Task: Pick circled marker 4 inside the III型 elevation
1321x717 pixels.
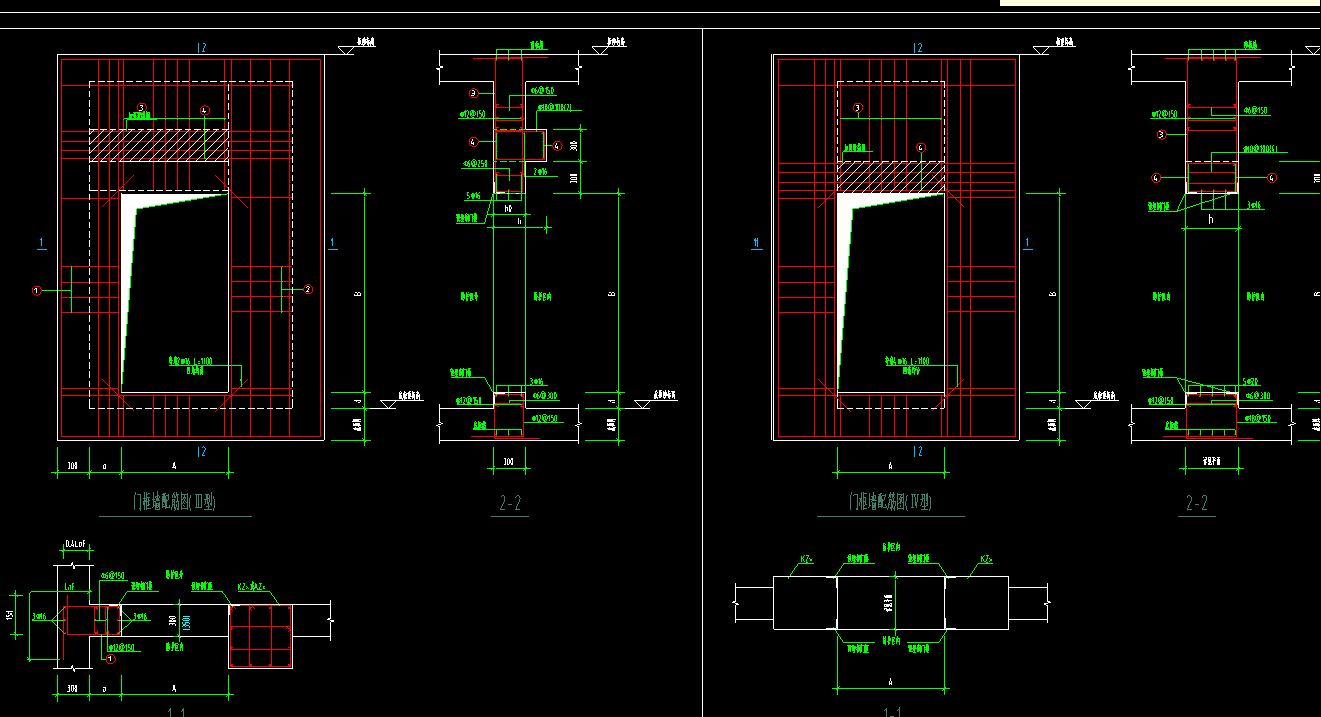Action: [204, 110]
